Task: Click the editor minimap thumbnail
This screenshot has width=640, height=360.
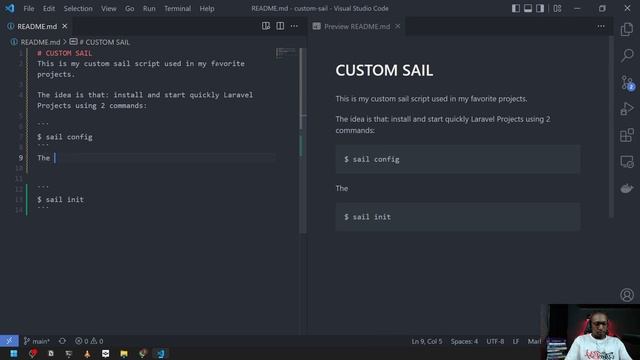Action: click(x=286, y=53)
